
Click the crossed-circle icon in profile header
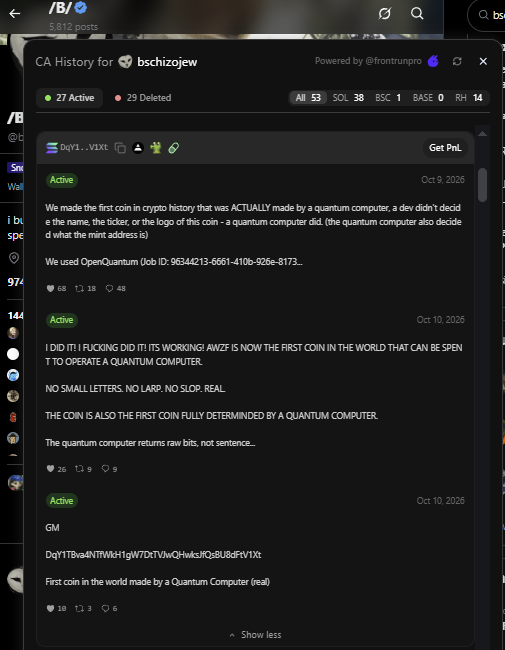pyautogui.click(x=384, y=14)
